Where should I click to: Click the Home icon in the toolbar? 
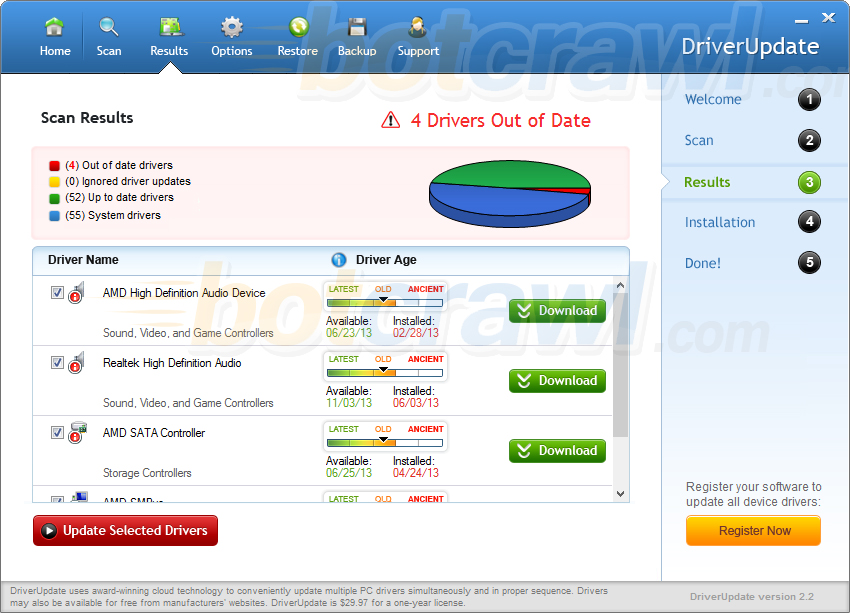coord(55,27)
